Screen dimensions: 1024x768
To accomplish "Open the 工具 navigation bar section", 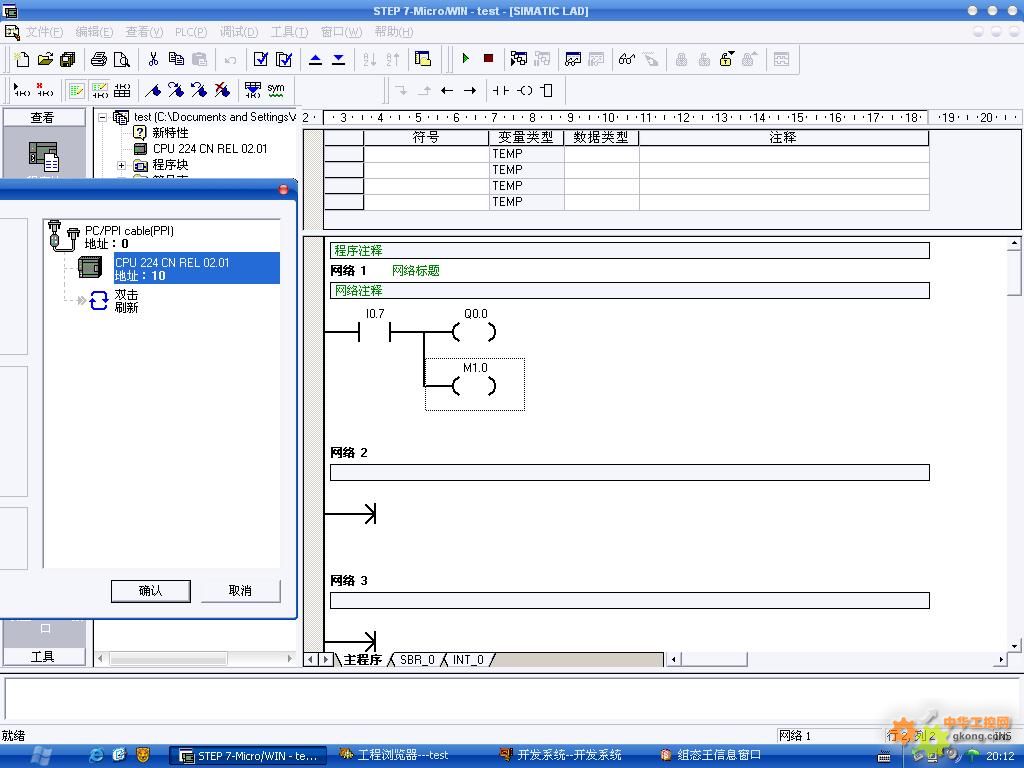I will (43, 656).
